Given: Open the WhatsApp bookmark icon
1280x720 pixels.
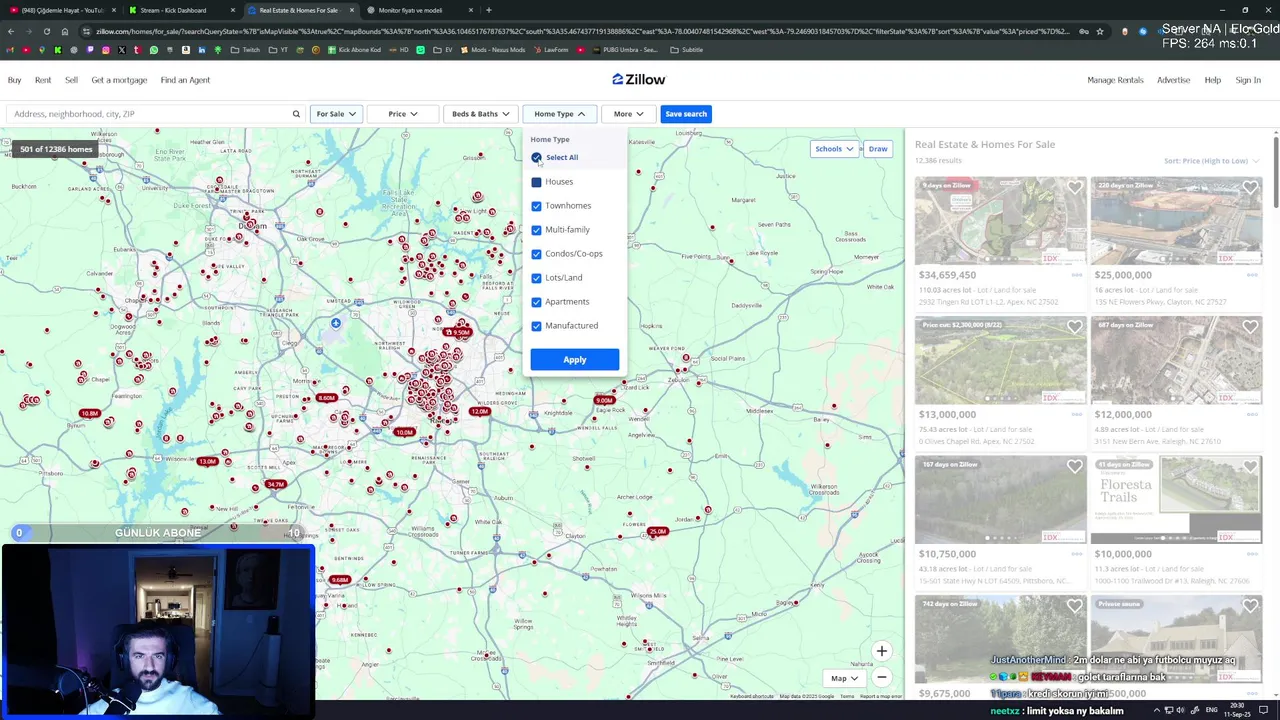Looking at the screenshot, I should 153,50.
